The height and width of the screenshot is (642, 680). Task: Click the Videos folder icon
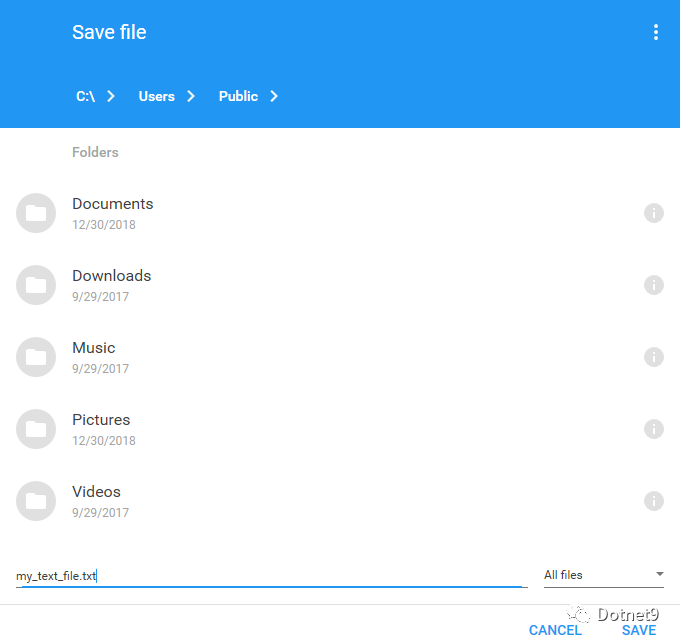point(36,501)
